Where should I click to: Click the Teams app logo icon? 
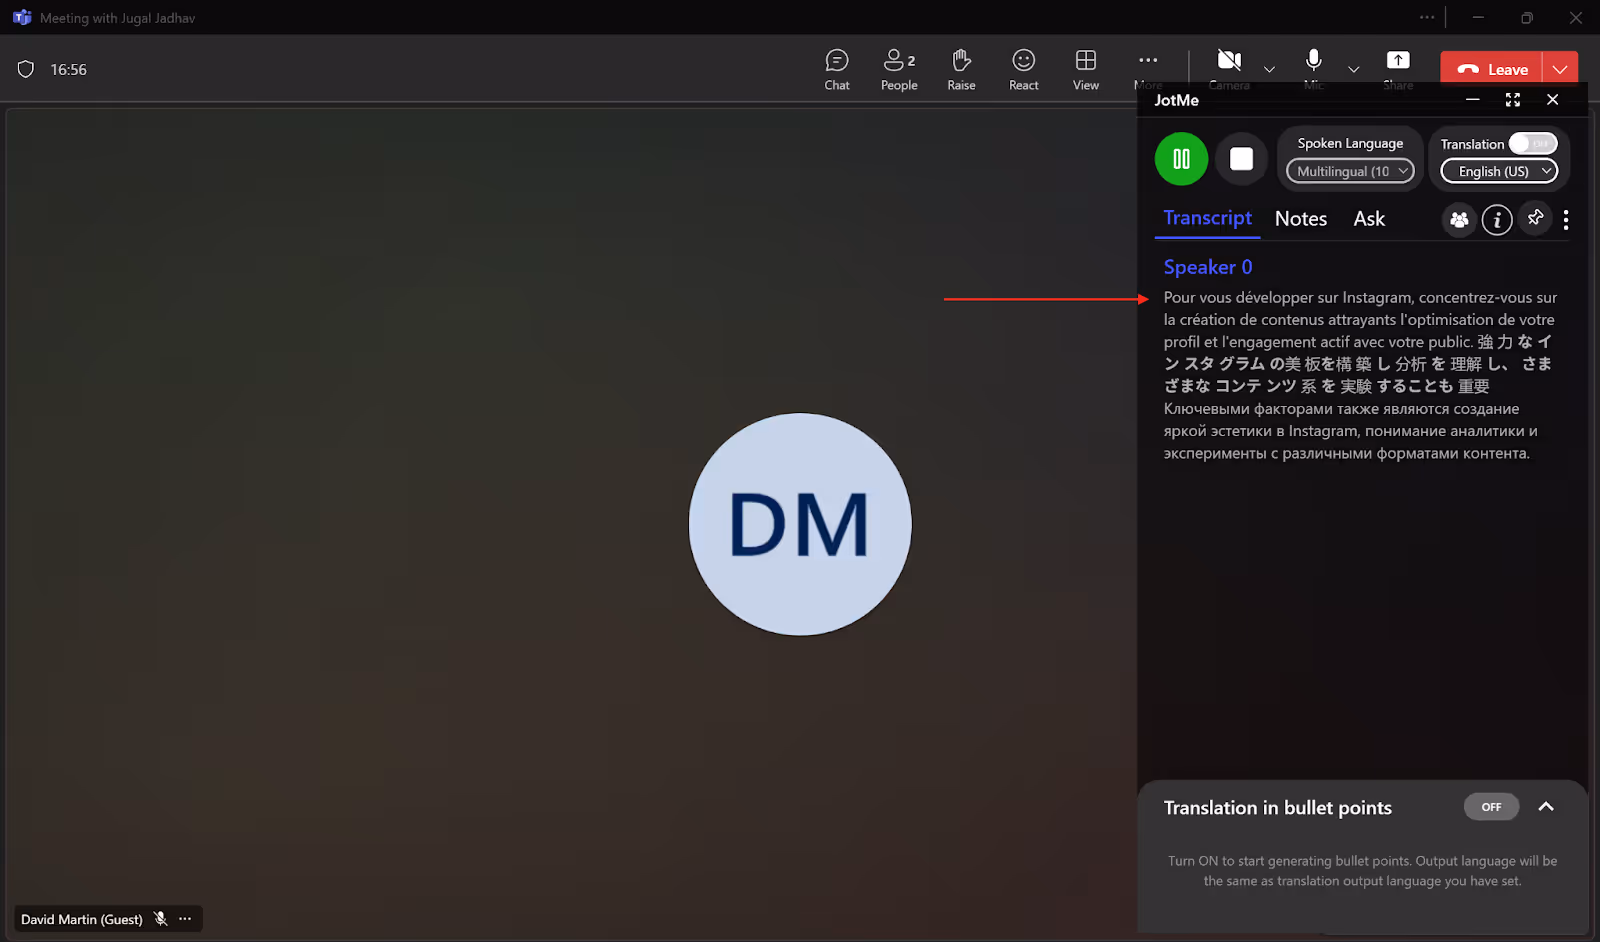tap(22, 18)
